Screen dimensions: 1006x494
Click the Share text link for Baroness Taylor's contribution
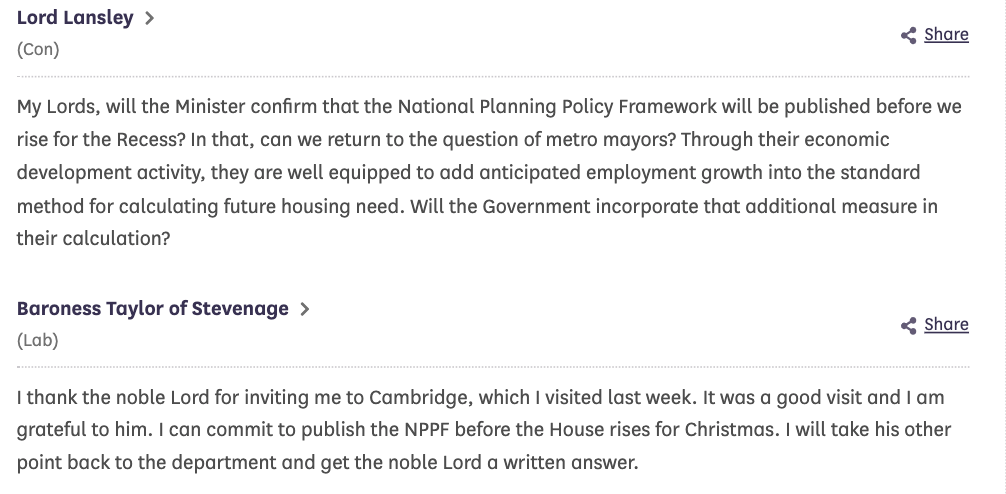[946, 325]
